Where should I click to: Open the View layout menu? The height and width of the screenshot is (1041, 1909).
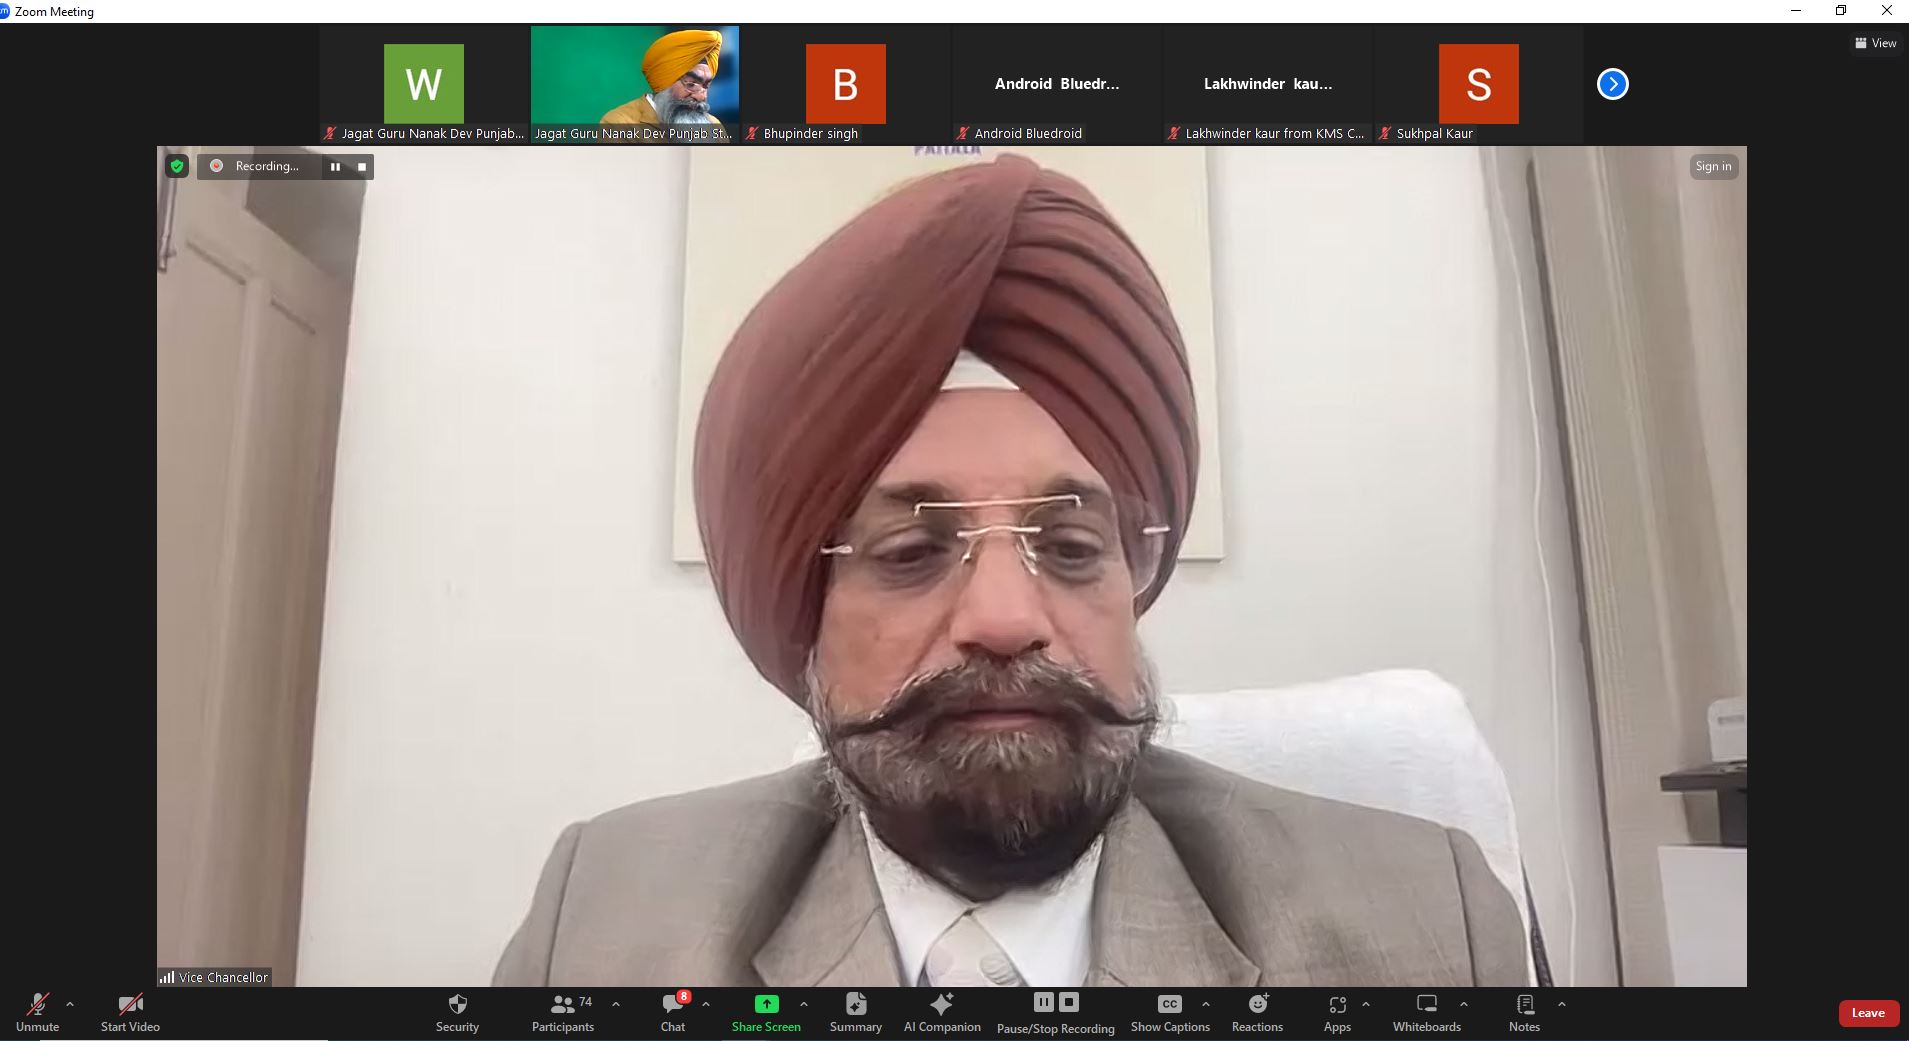coord(1875,43)
